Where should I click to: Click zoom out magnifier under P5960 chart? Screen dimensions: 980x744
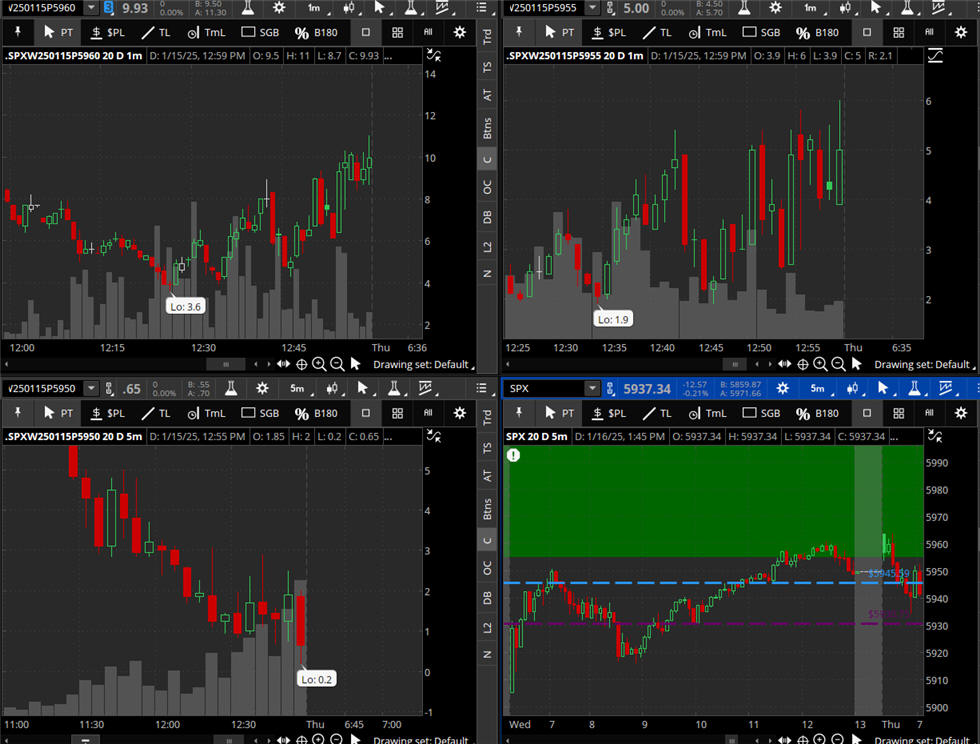[x=337, y=364]
